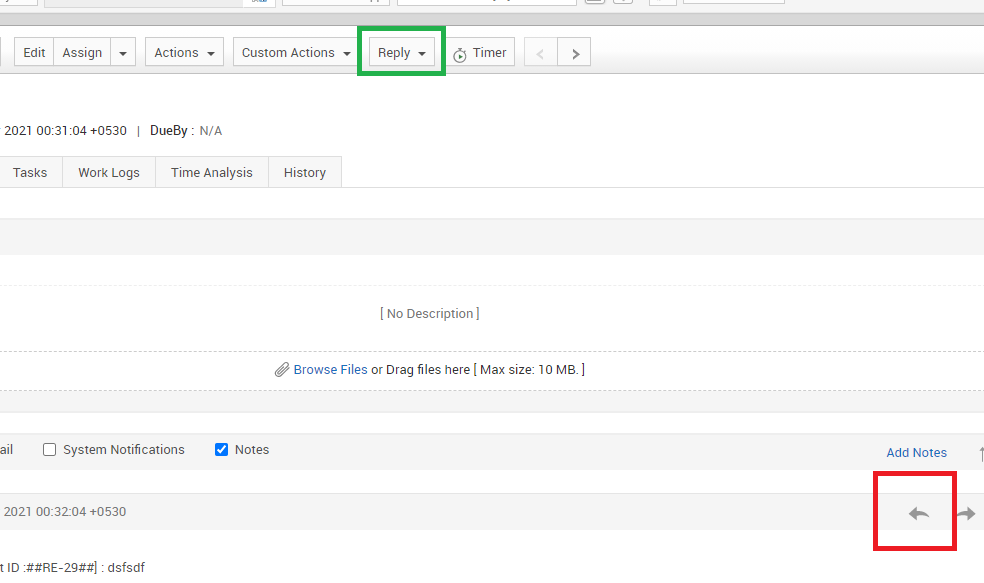Click the Edit button
984x583 pixels.
[x=34, y=53]
